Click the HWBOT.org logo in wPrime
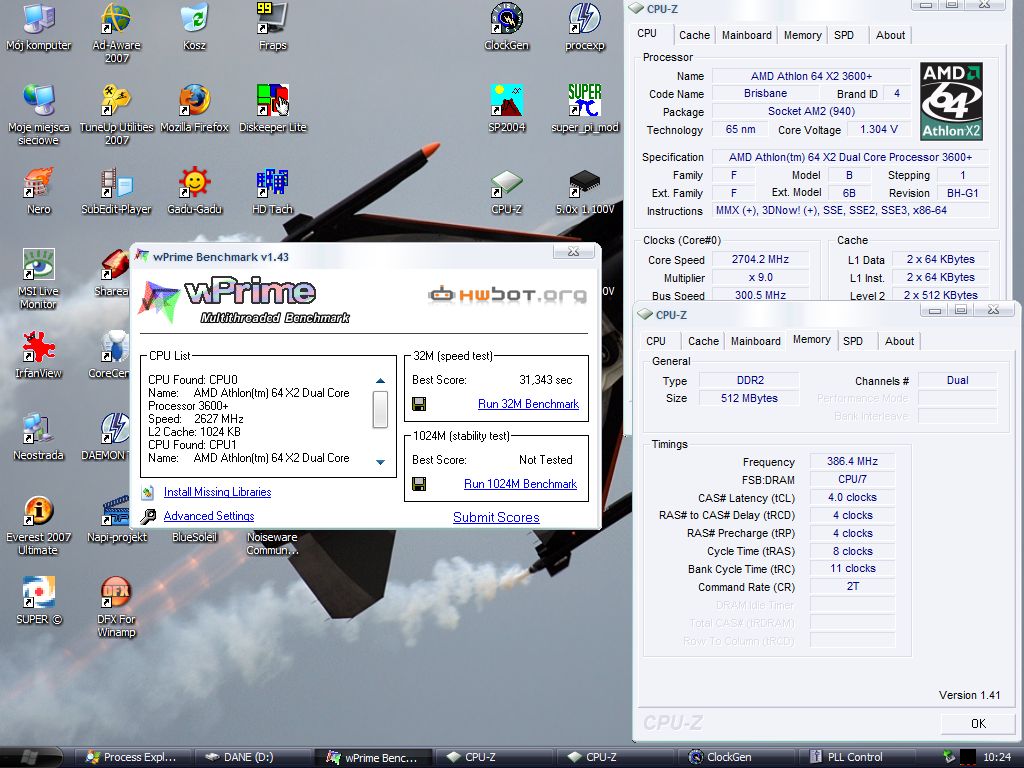The image size is (1024, 768). coord(507,295)
